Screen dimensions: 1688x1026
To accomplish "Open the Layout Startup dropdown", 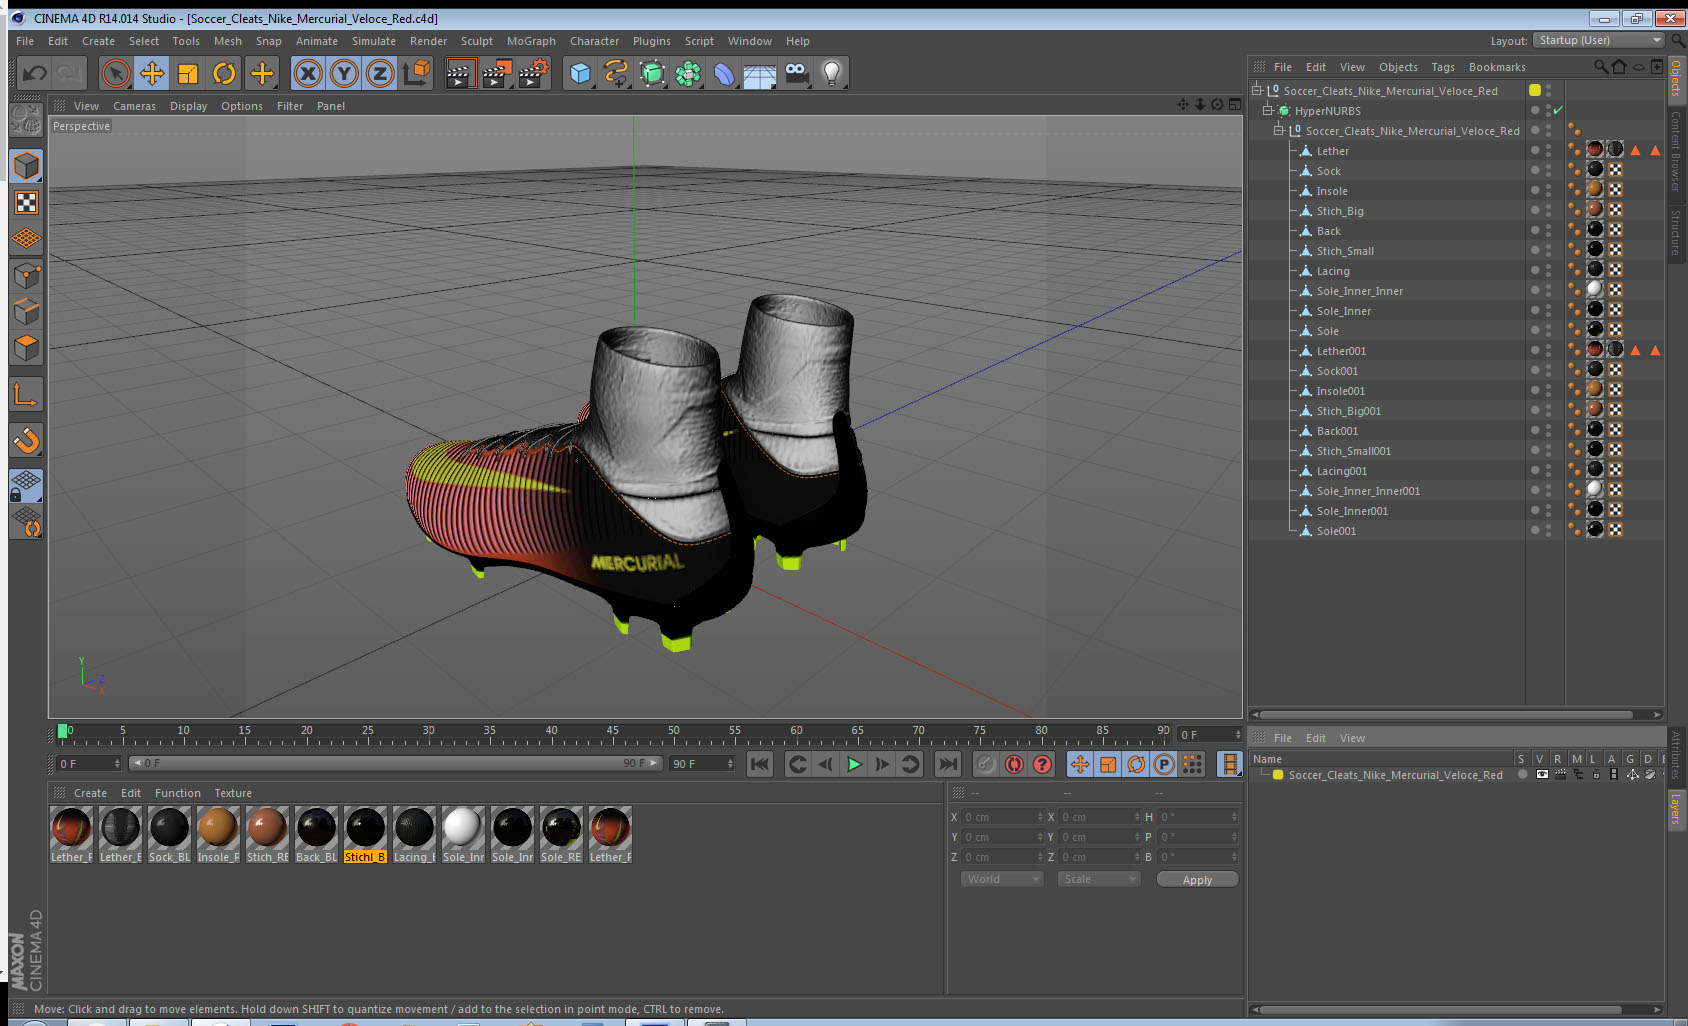I will (x=1598, y=40).
